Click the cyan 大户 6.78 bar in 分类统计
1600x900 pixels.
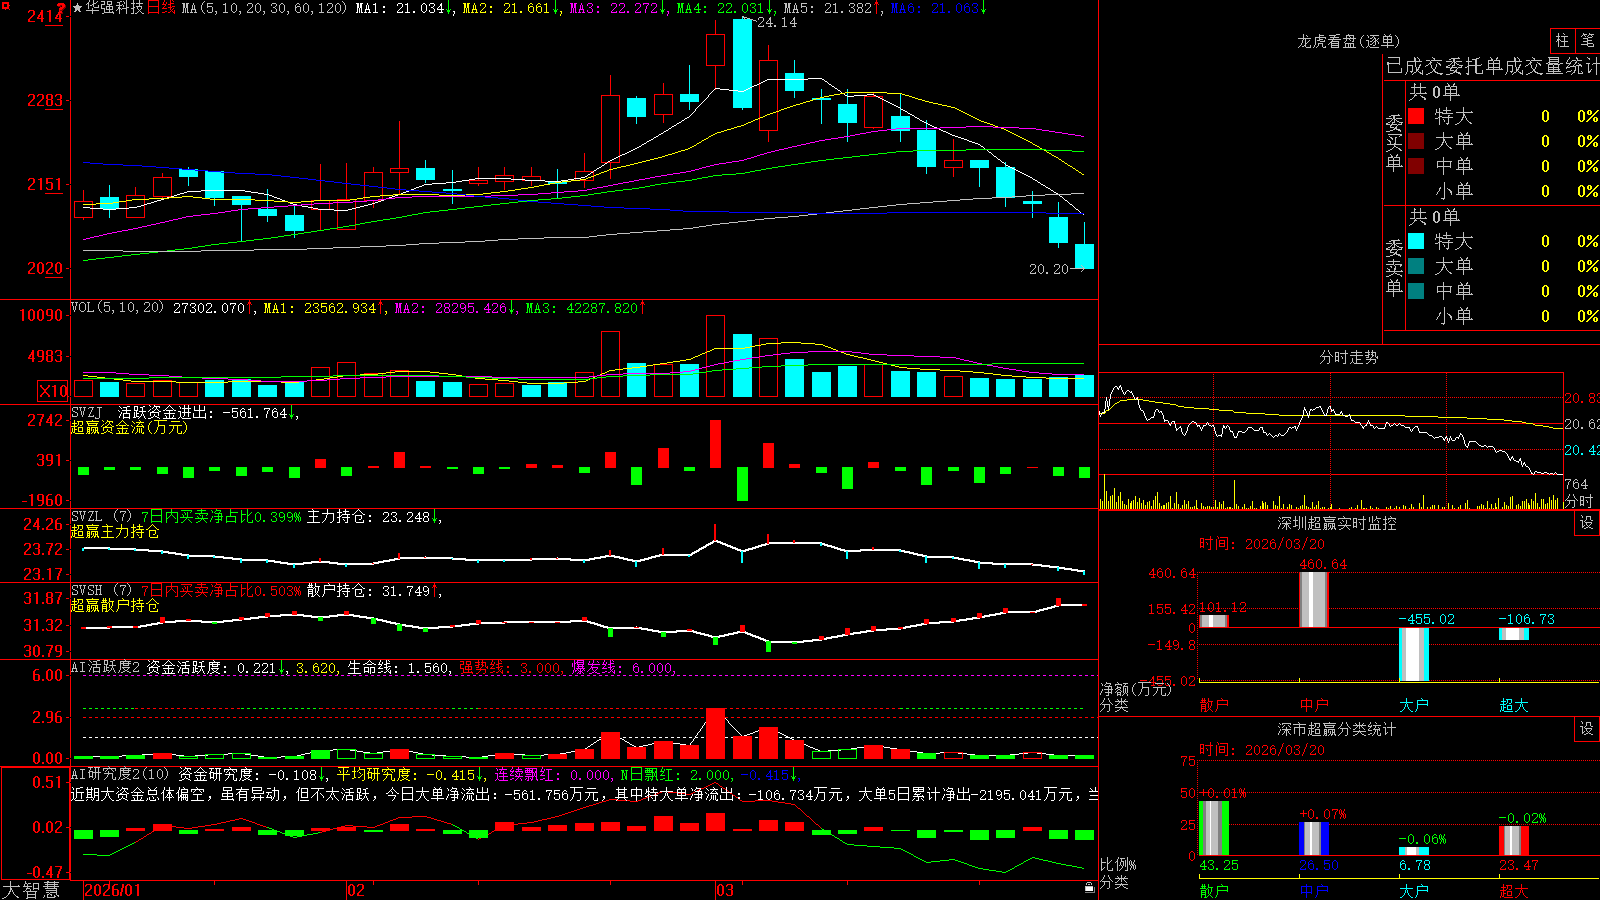coord(1414,852)
